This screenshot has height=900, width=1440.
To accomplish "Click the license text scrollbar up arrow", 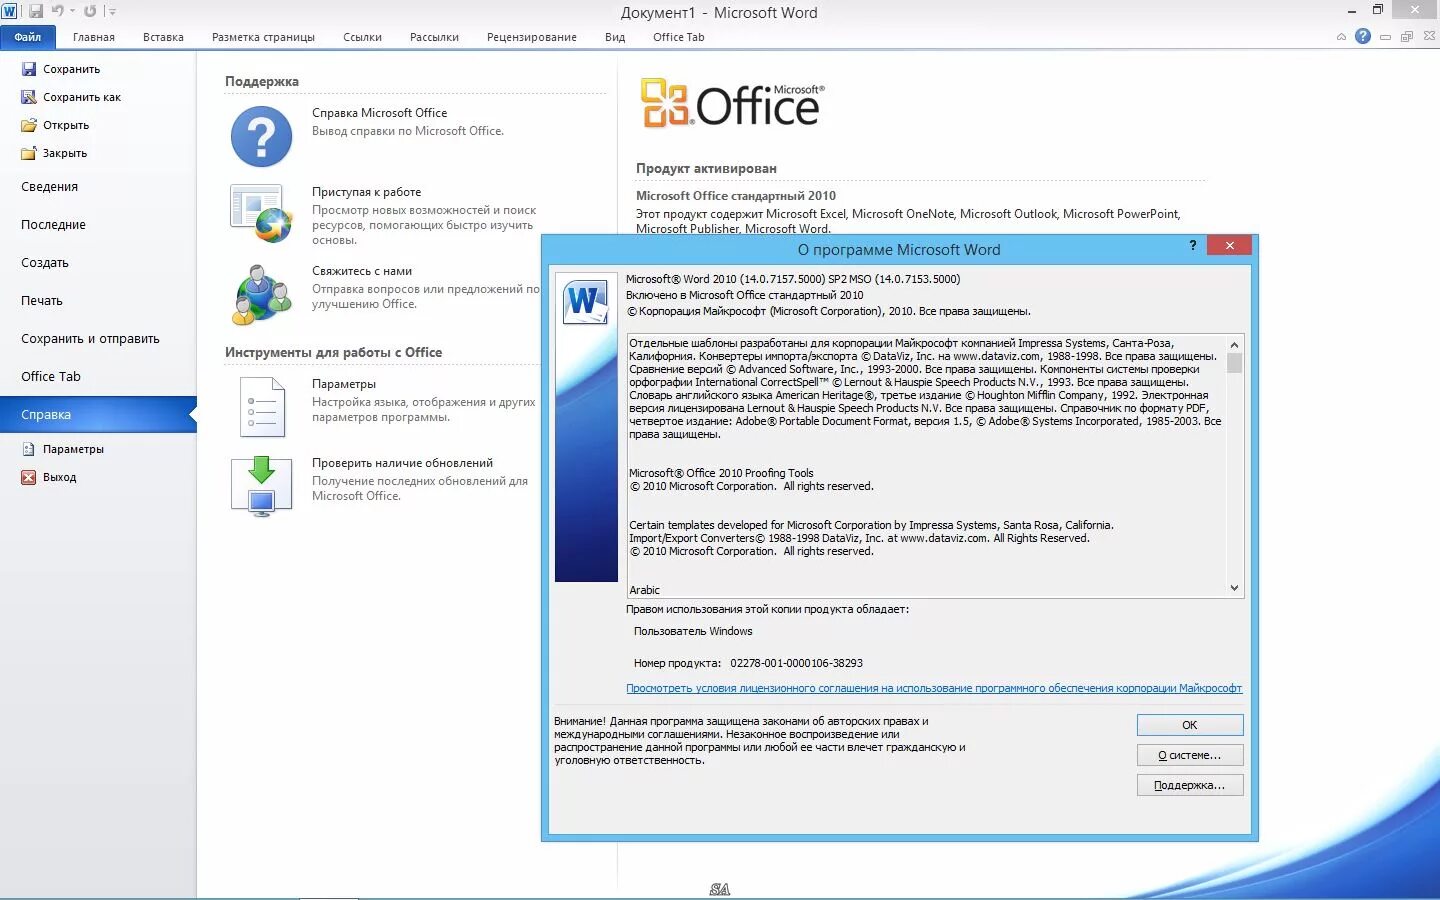I will (x=1234, y=344).
